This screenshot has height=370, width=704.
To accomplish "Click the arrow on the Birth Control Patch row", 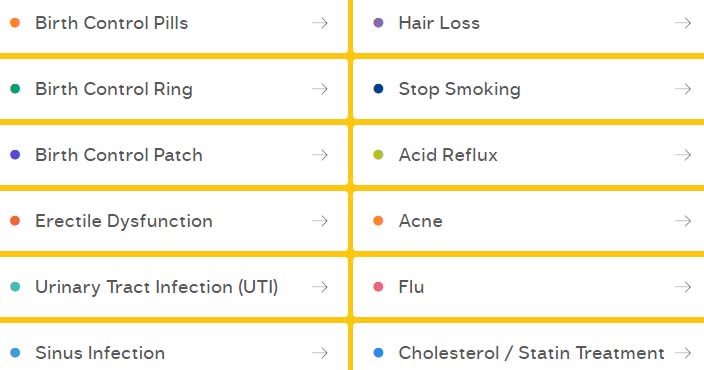I will point(320,155).
